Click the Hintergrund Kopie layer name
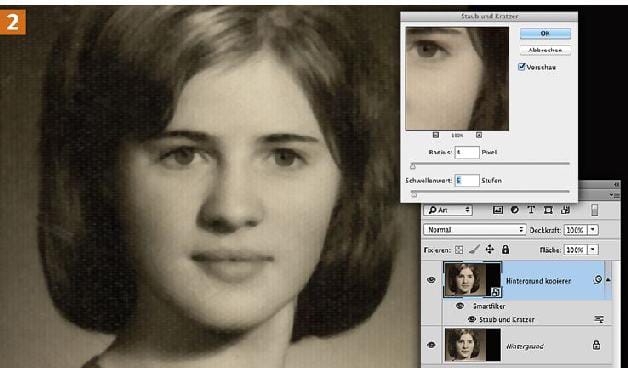Viewport: 628px width, 368px height. (x=538, y=281)
